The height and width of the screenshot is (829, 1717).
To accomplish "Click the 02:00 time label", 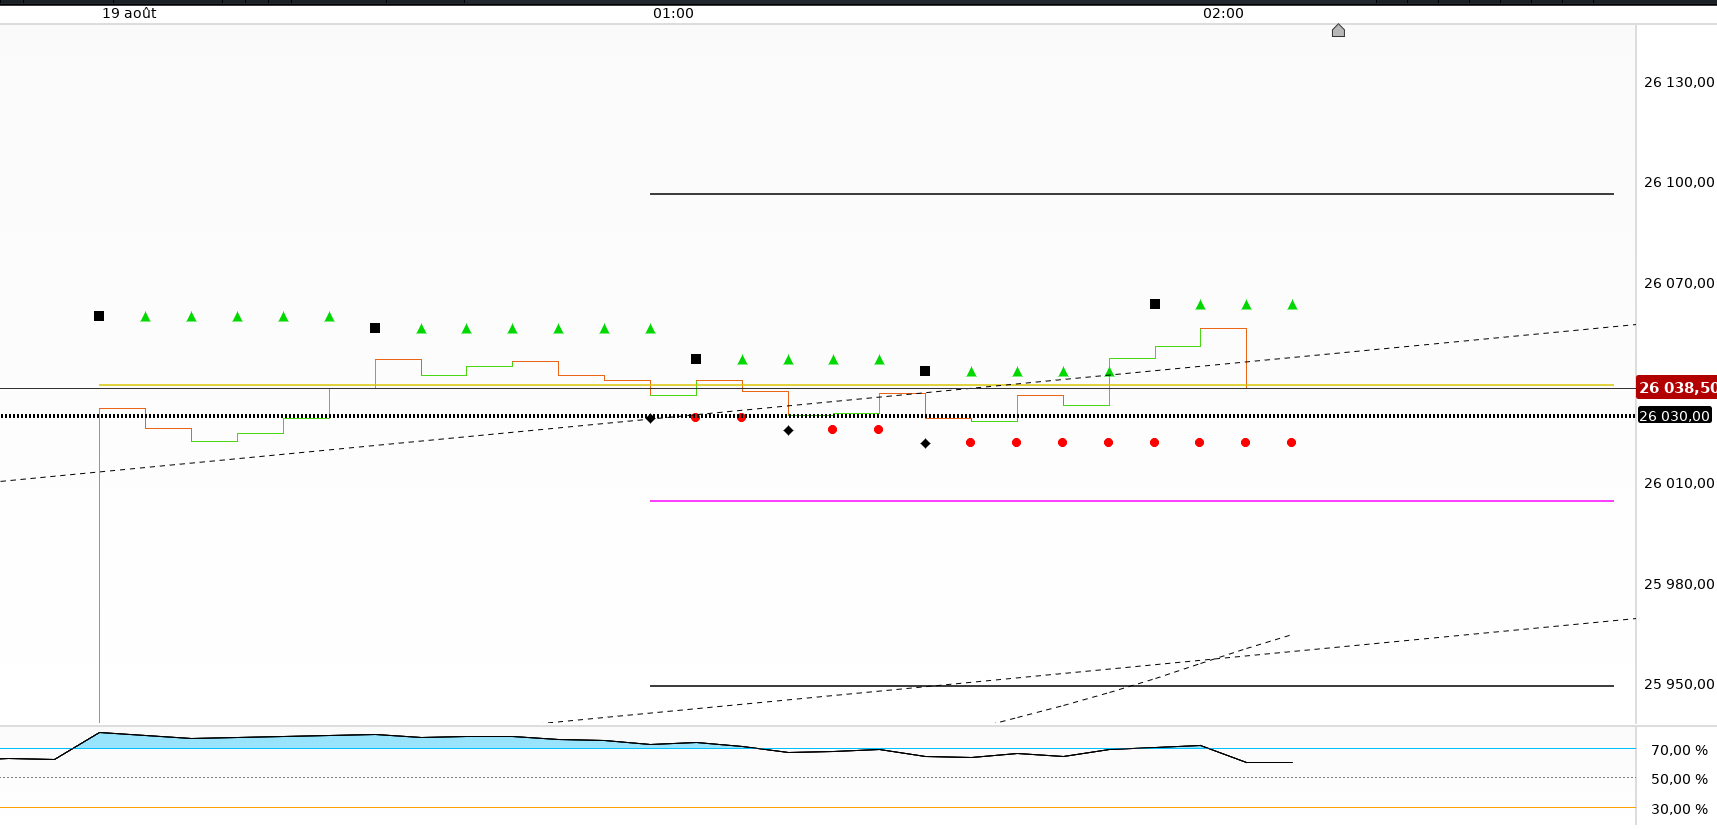I will [x=1223, y=13].
